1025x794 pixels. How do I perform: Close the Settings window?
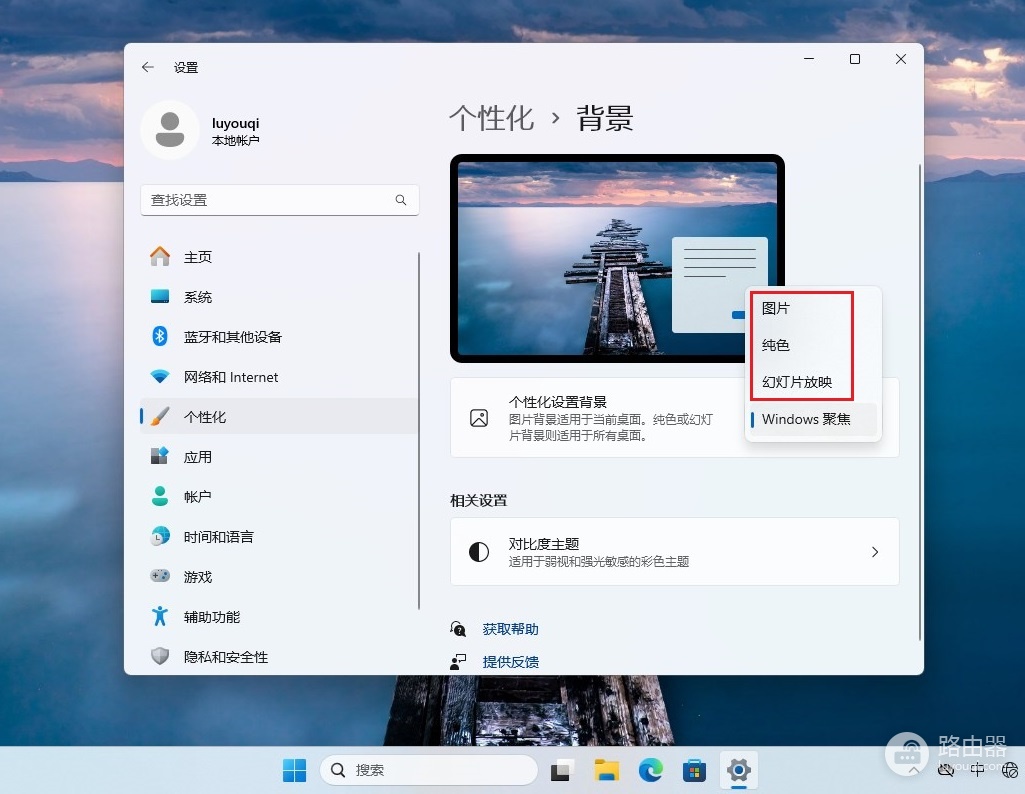click(901, 59)
